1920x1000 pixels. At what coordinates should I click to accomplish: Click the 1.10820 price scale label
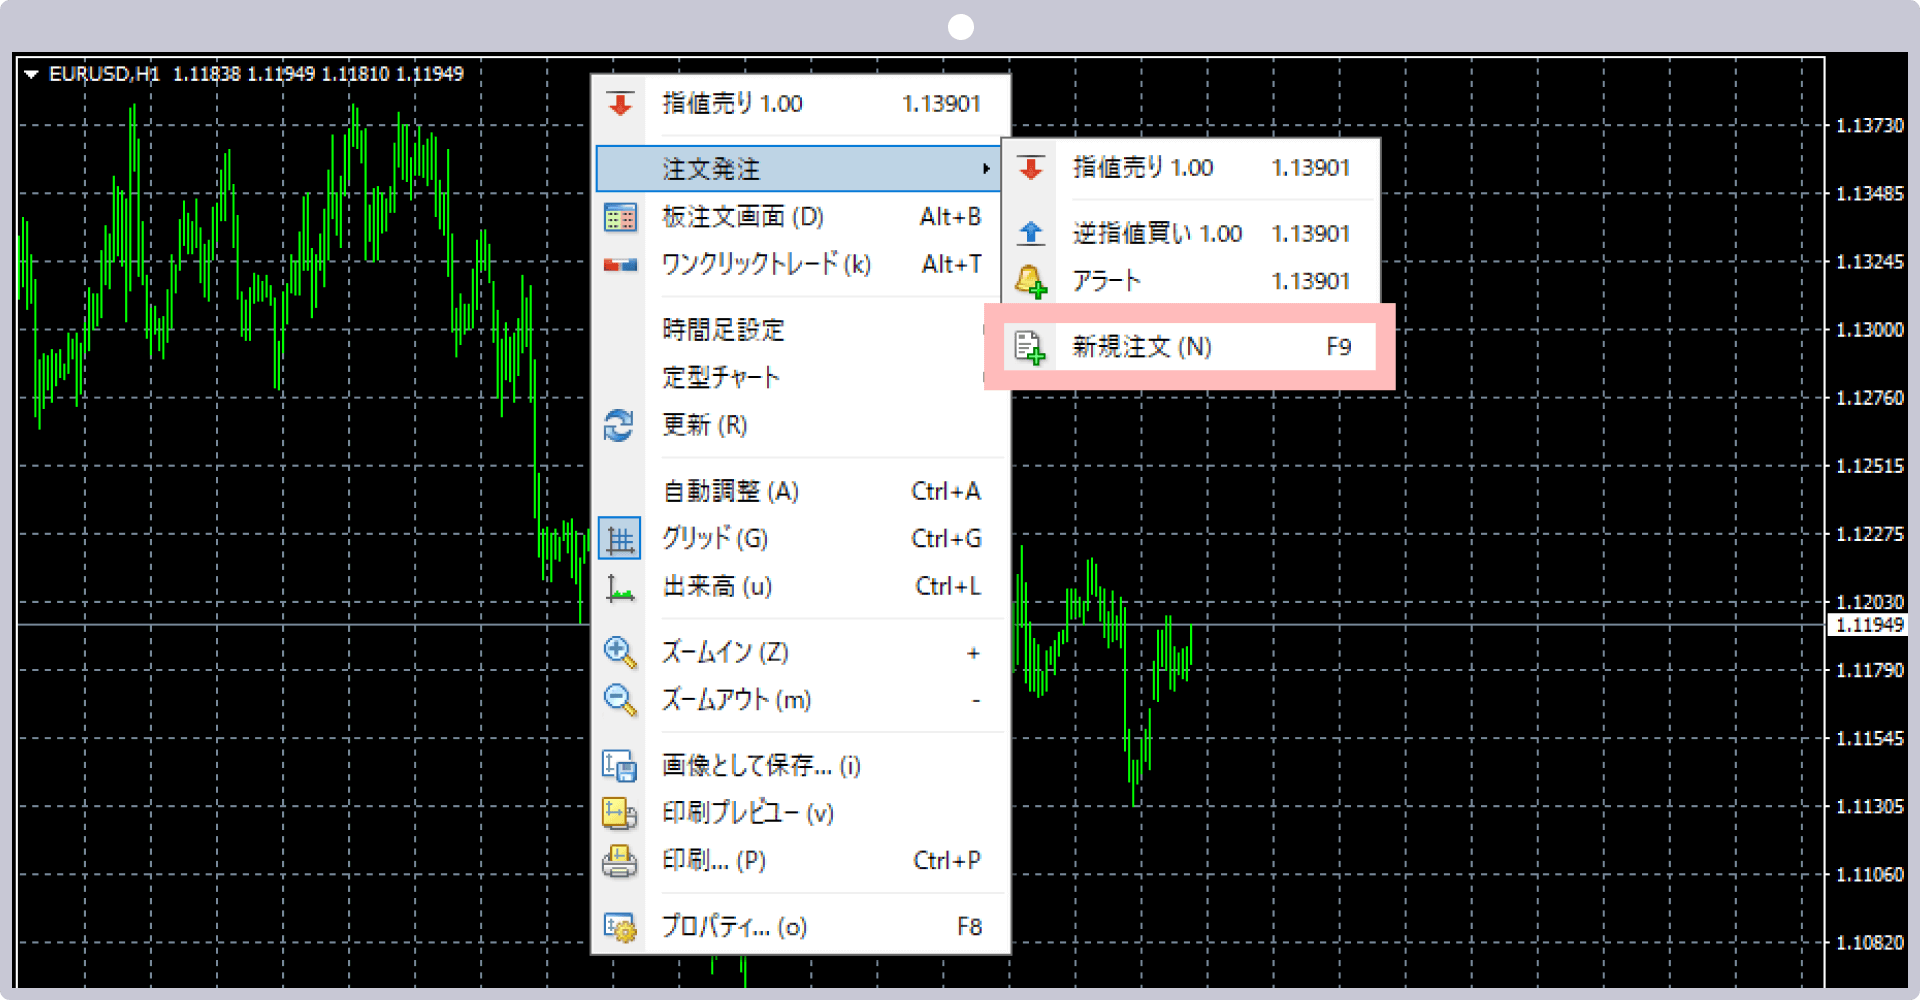tap(1870, 942)
